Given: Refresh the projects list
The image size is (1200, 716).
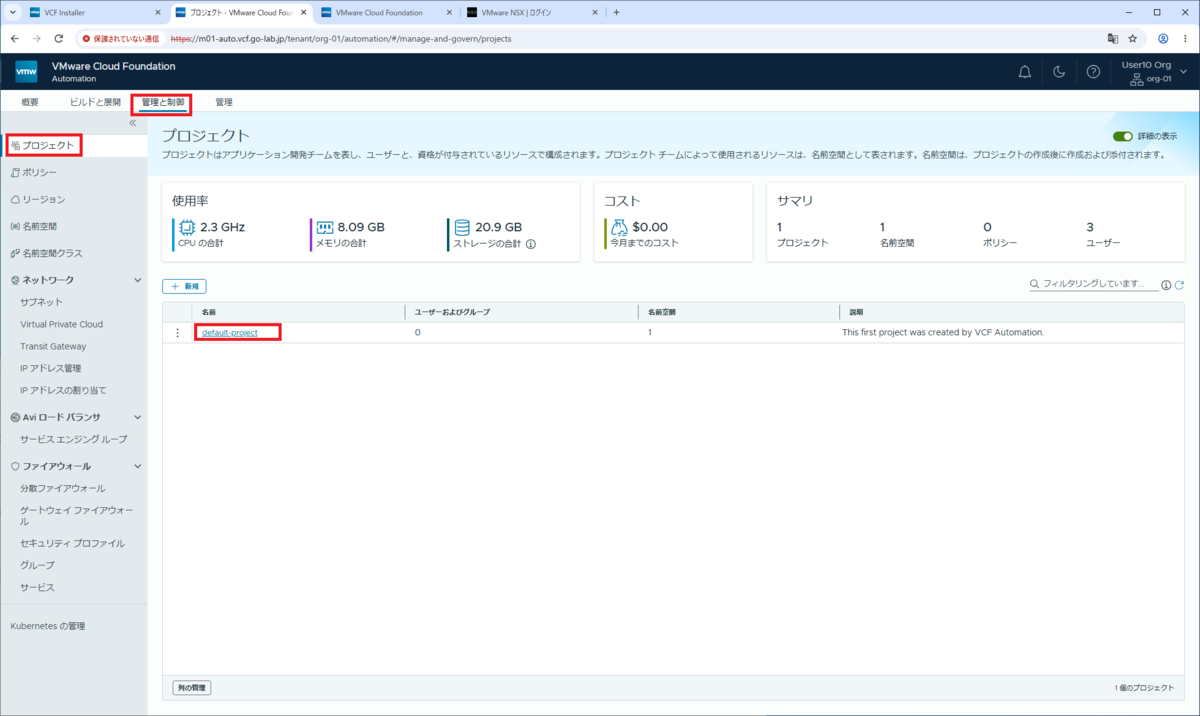Looking at the screenshot, I should pyautogui.click(x=1179, y=286).
